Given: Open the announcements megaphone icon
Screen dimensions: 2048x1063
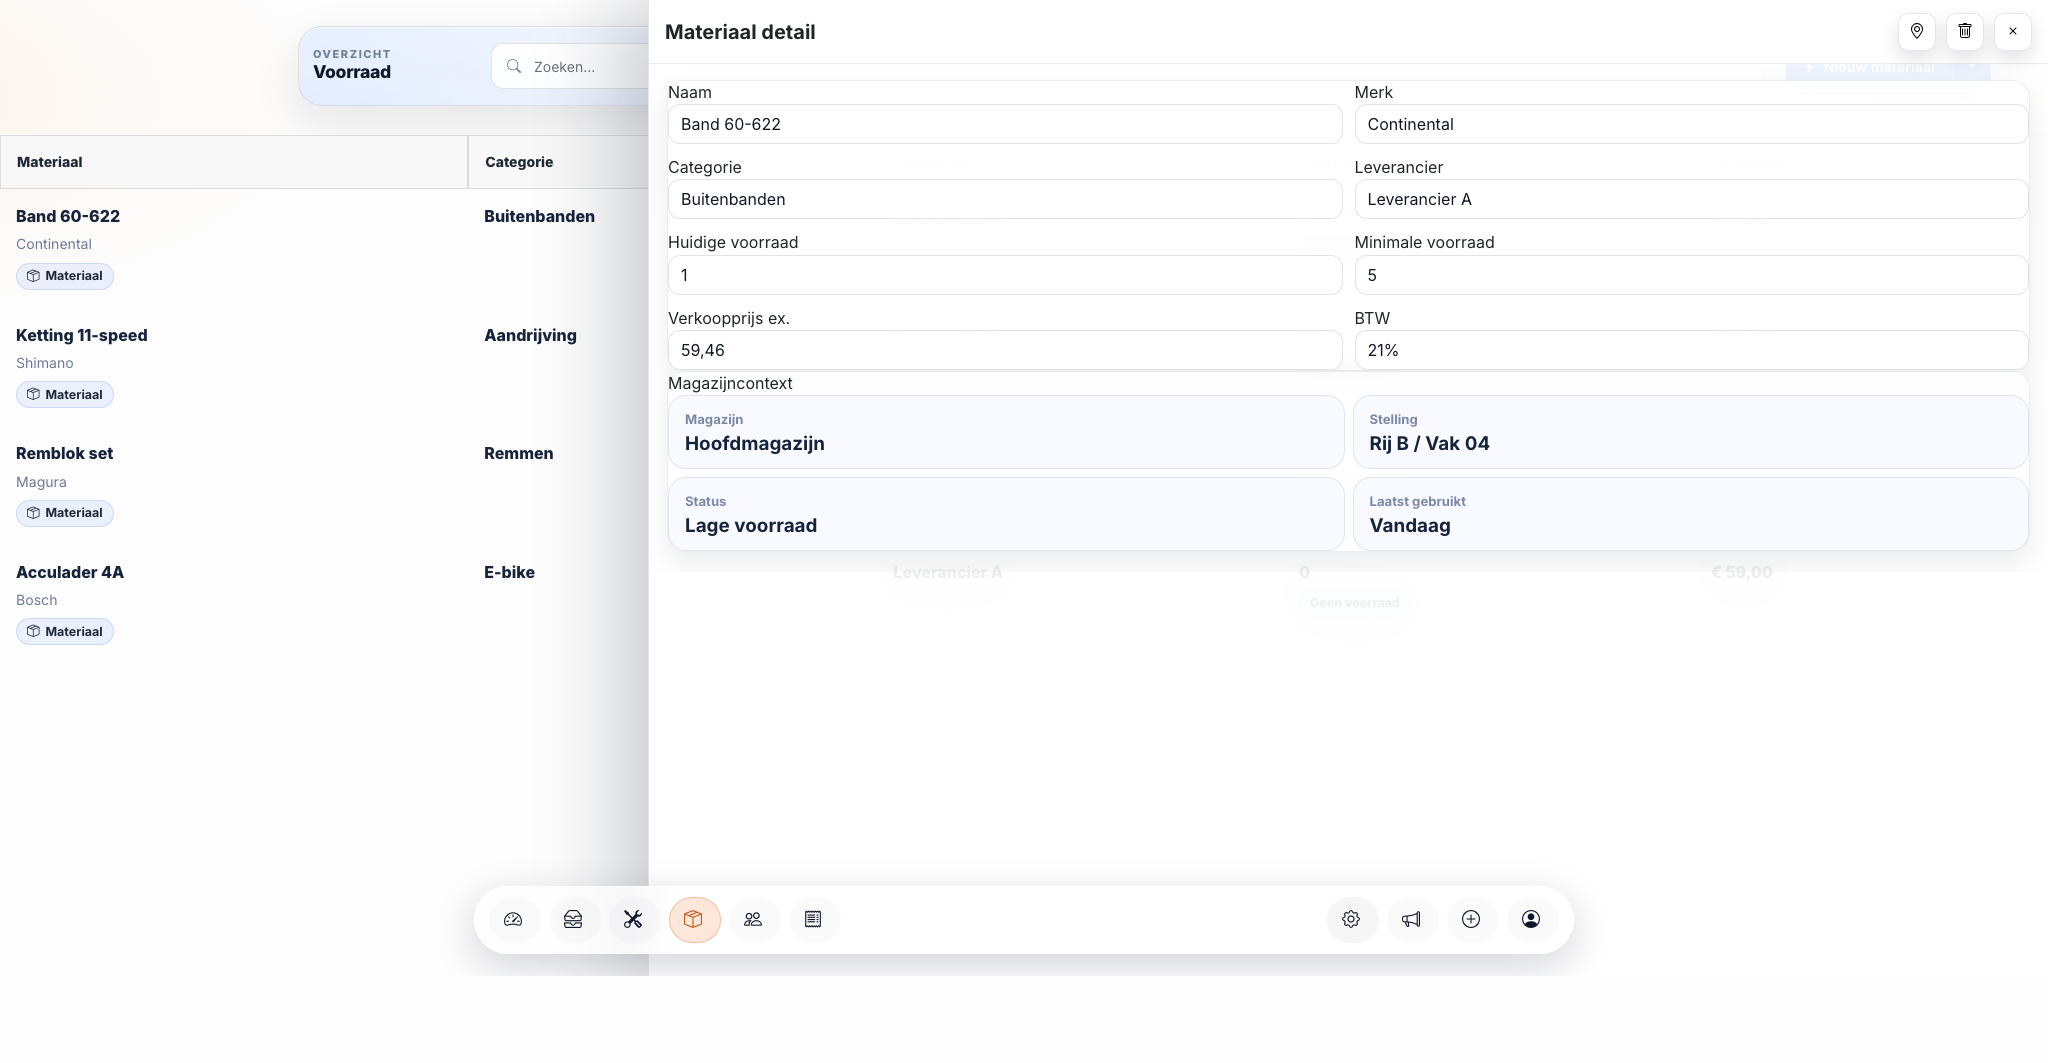Looking at the screenshot, I should [1411, 919].
